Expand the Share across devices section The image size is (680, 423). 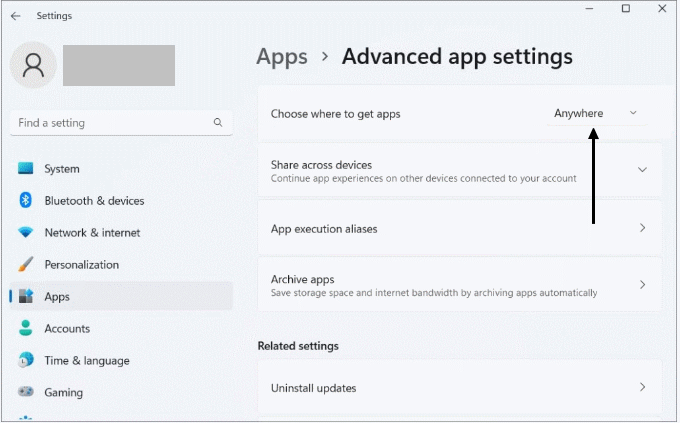tap(642, 170)
